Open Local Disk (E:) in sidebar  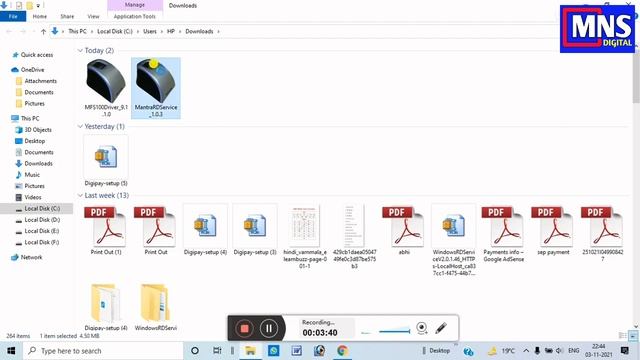42,231
